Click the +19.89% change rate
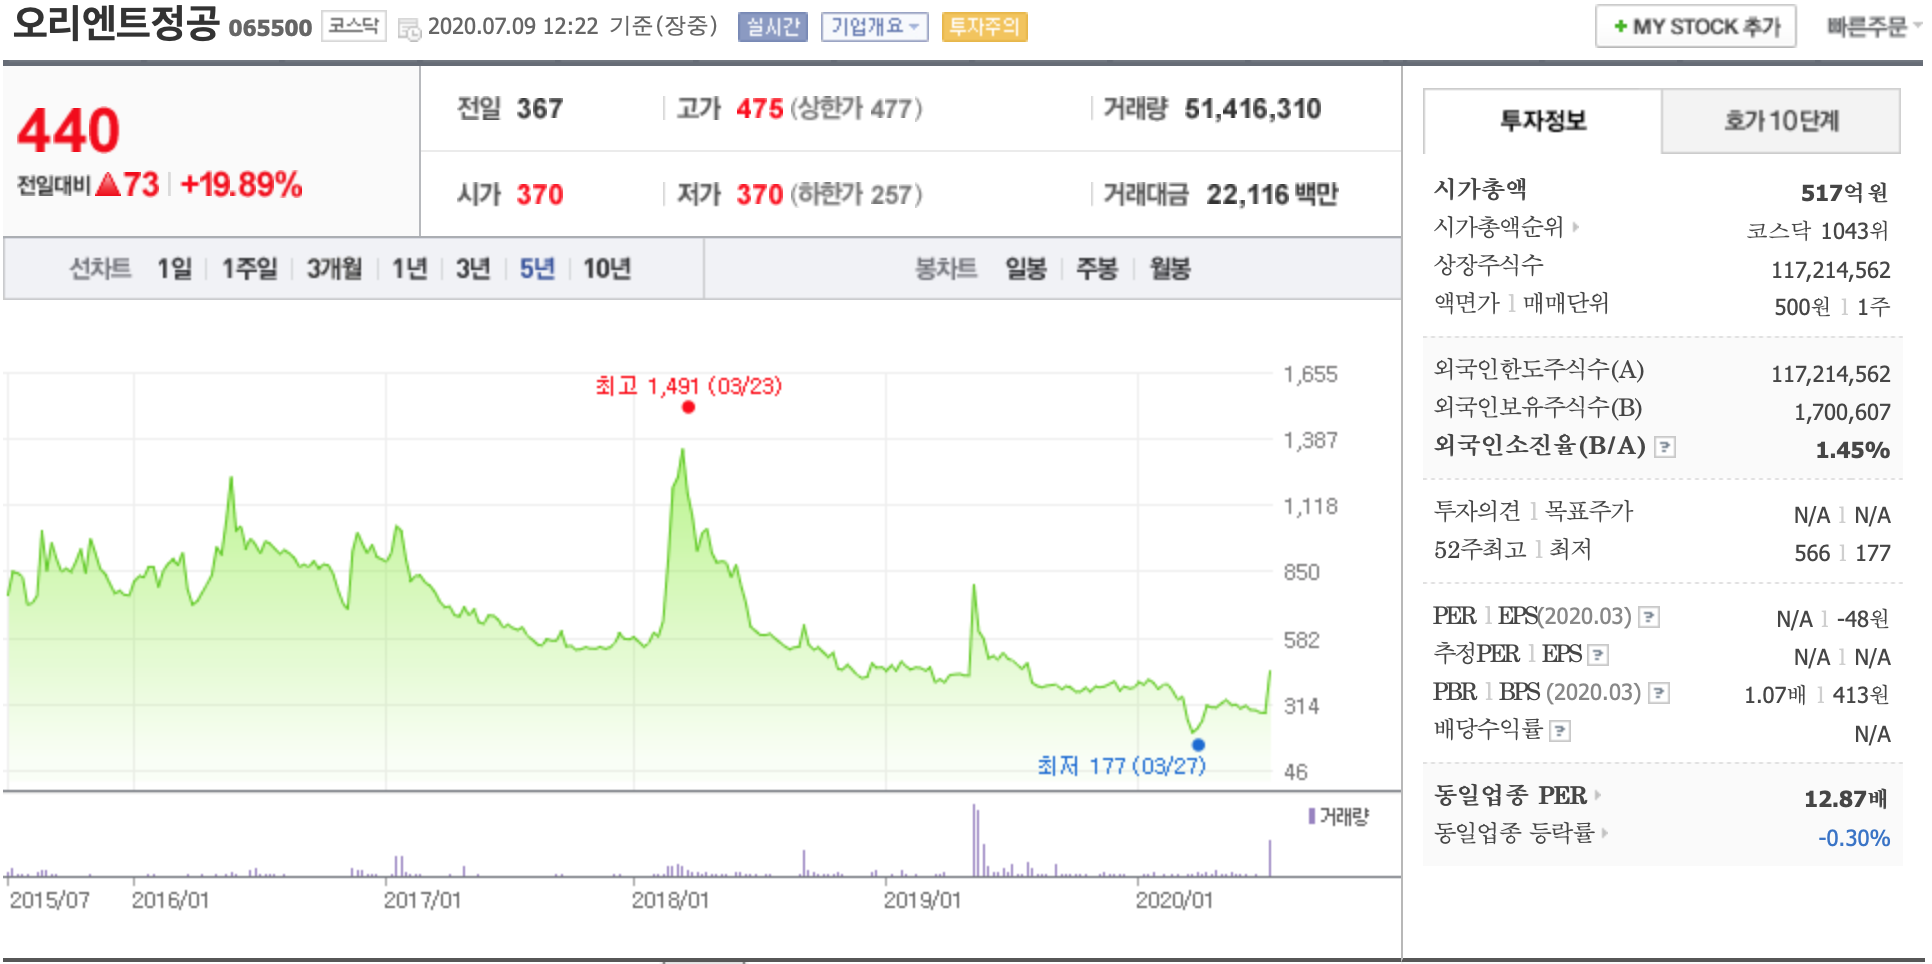1932x964 pixels. tap(241, 184)
